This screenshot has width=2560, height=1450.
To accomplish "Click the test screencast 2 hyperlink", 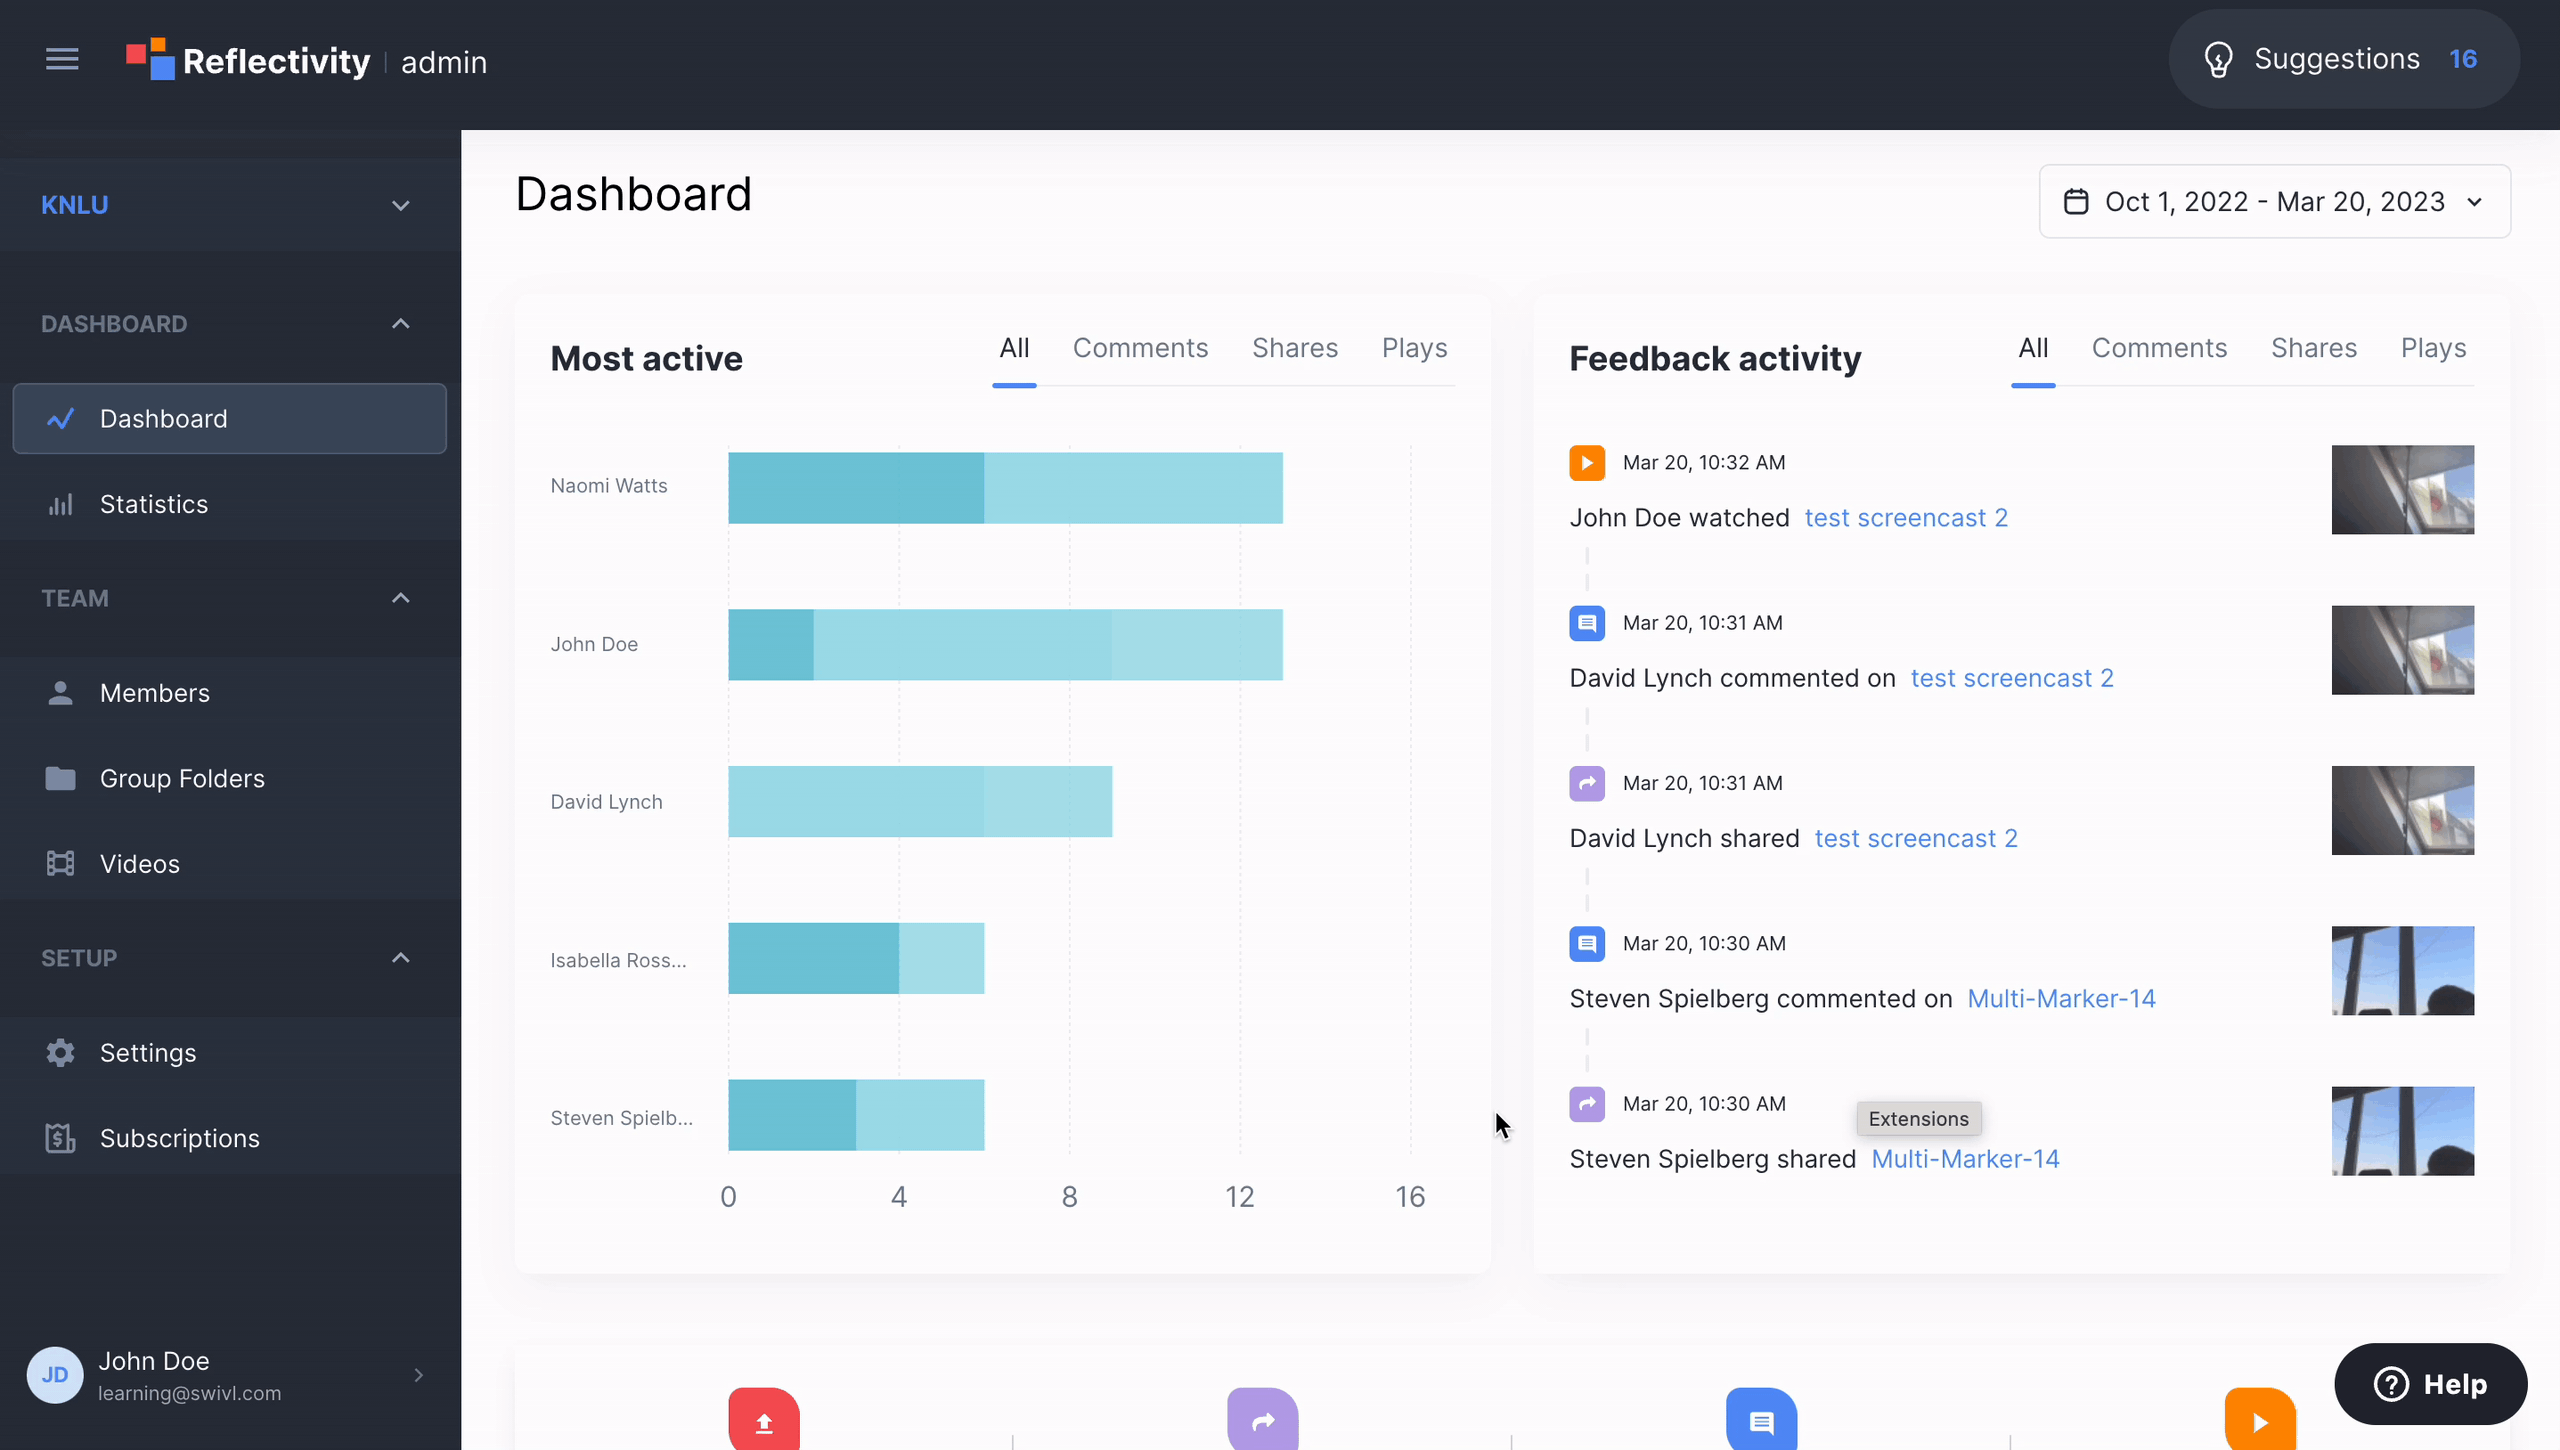I will 1904,517.
